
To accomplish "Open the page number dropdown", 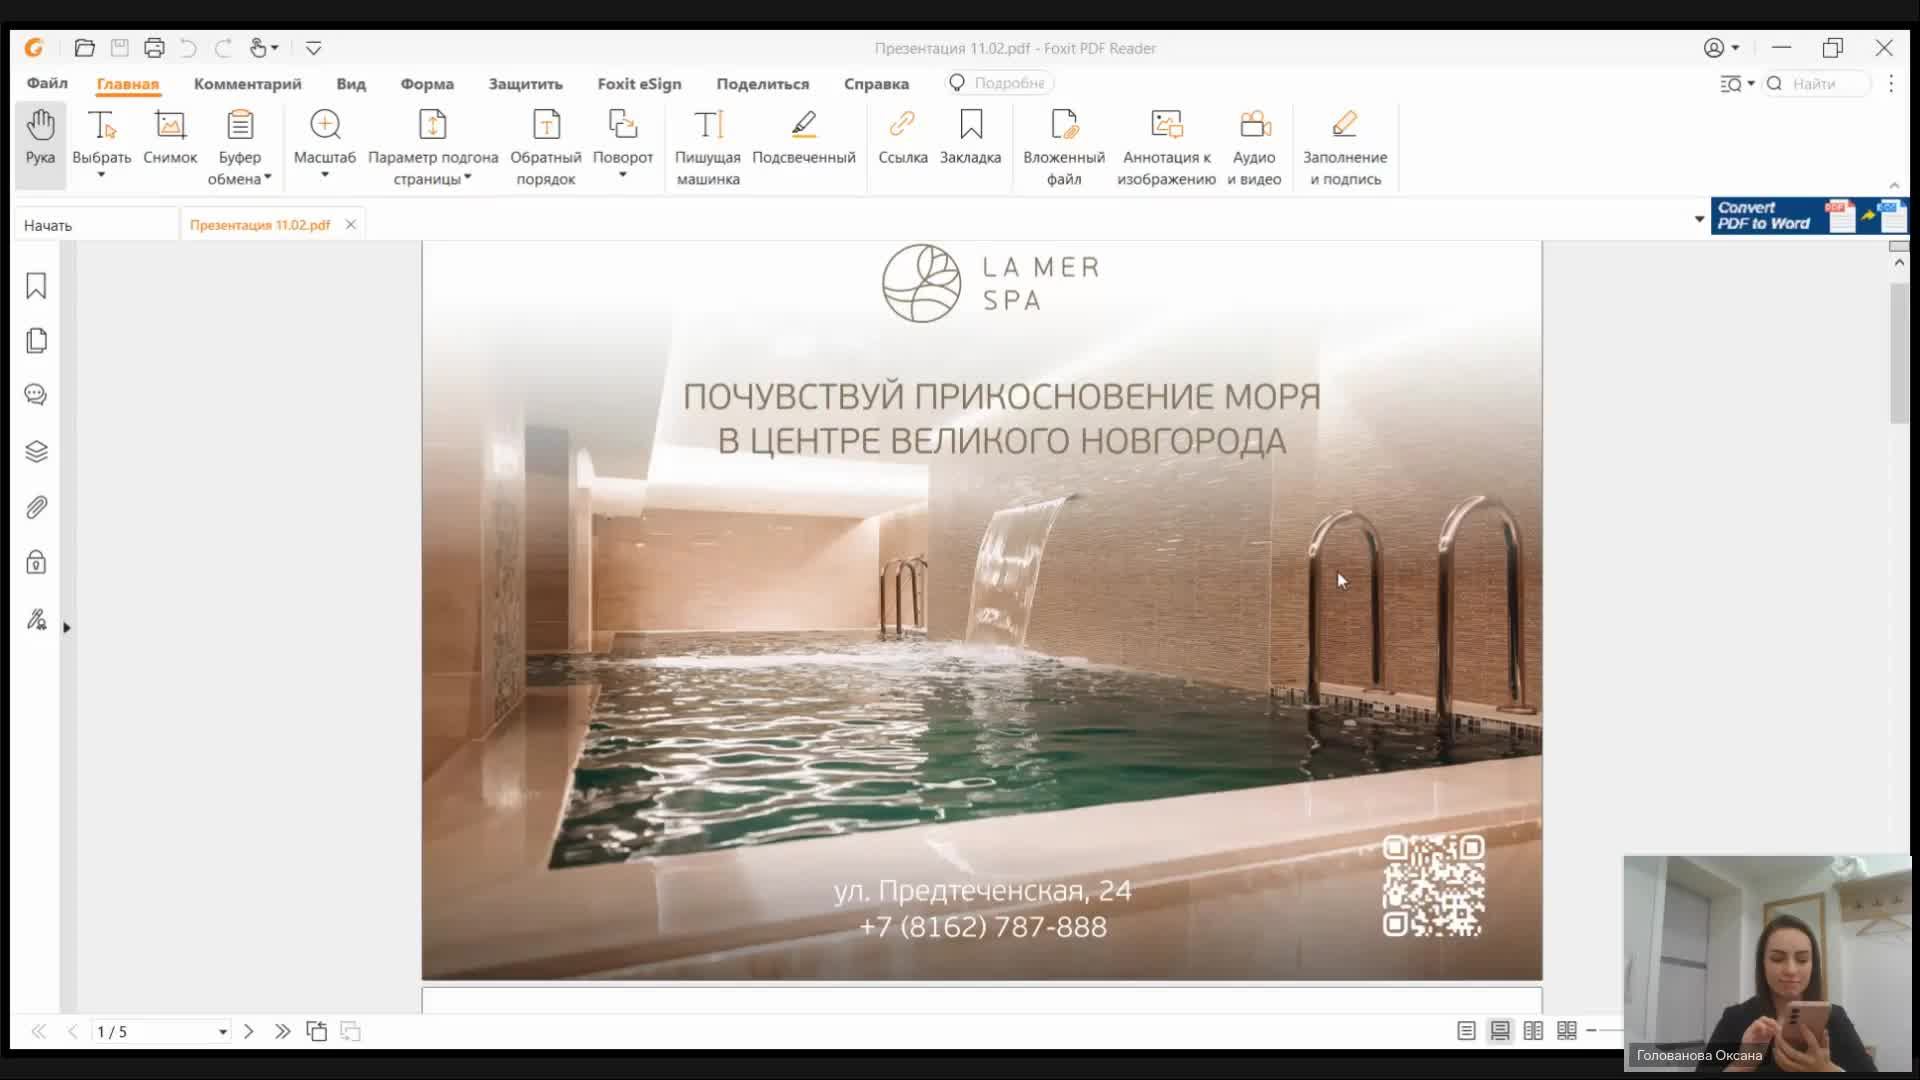I will pos(222,1032).
